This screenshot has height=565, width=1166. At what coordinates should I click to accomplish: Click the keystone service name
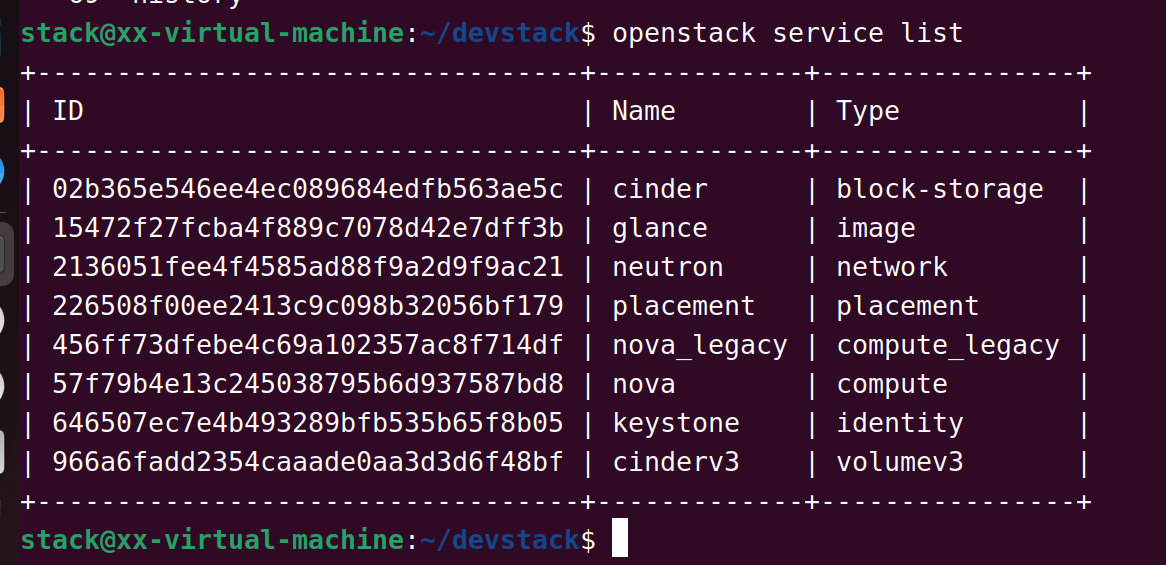675,423
